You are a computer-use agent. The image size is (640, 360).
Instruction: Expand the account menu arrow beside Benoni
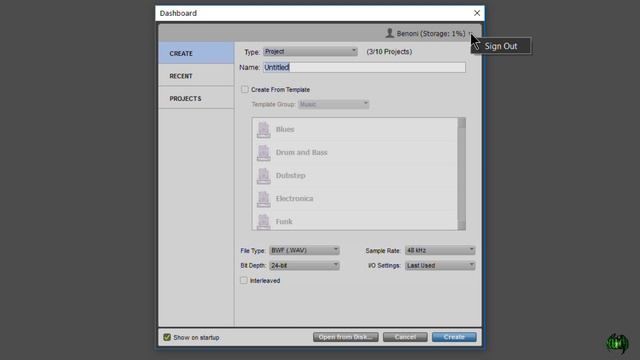point(470,33)
